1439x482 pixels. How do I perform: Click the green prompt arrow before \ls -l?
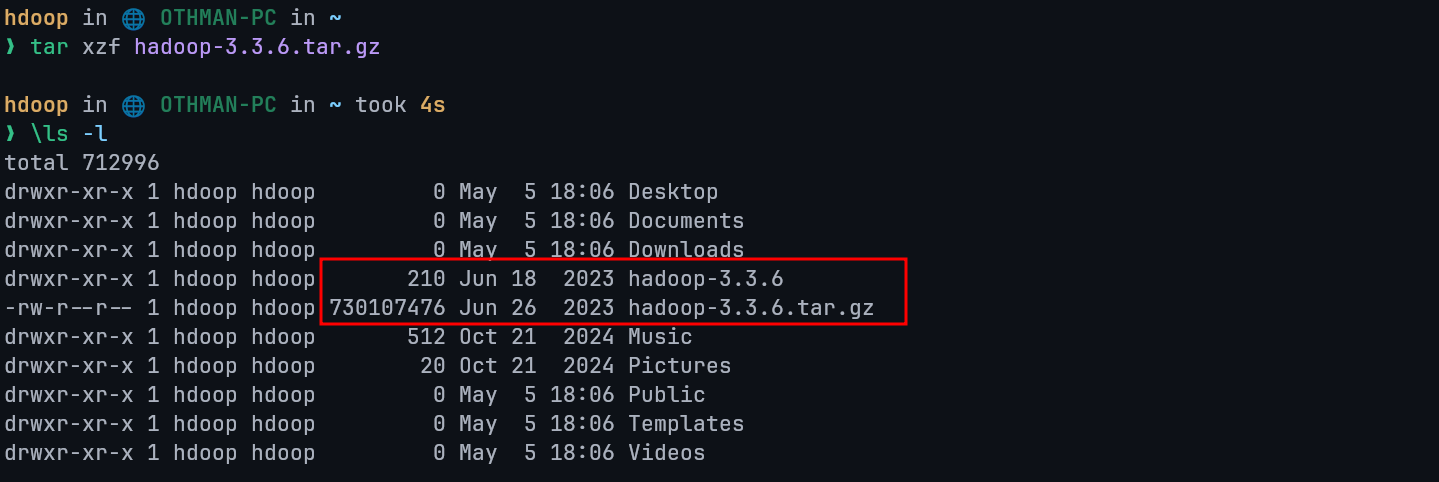pyautogui.click(x=11, y=134)
